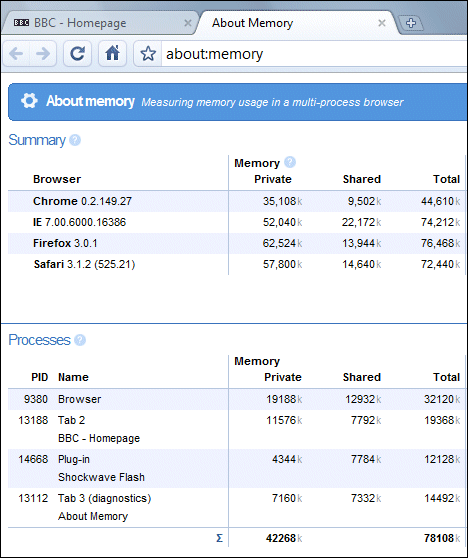The width and height of the screenshot is (468, 558).
Task: Click Browser process private 19188k
Action: 284,399
